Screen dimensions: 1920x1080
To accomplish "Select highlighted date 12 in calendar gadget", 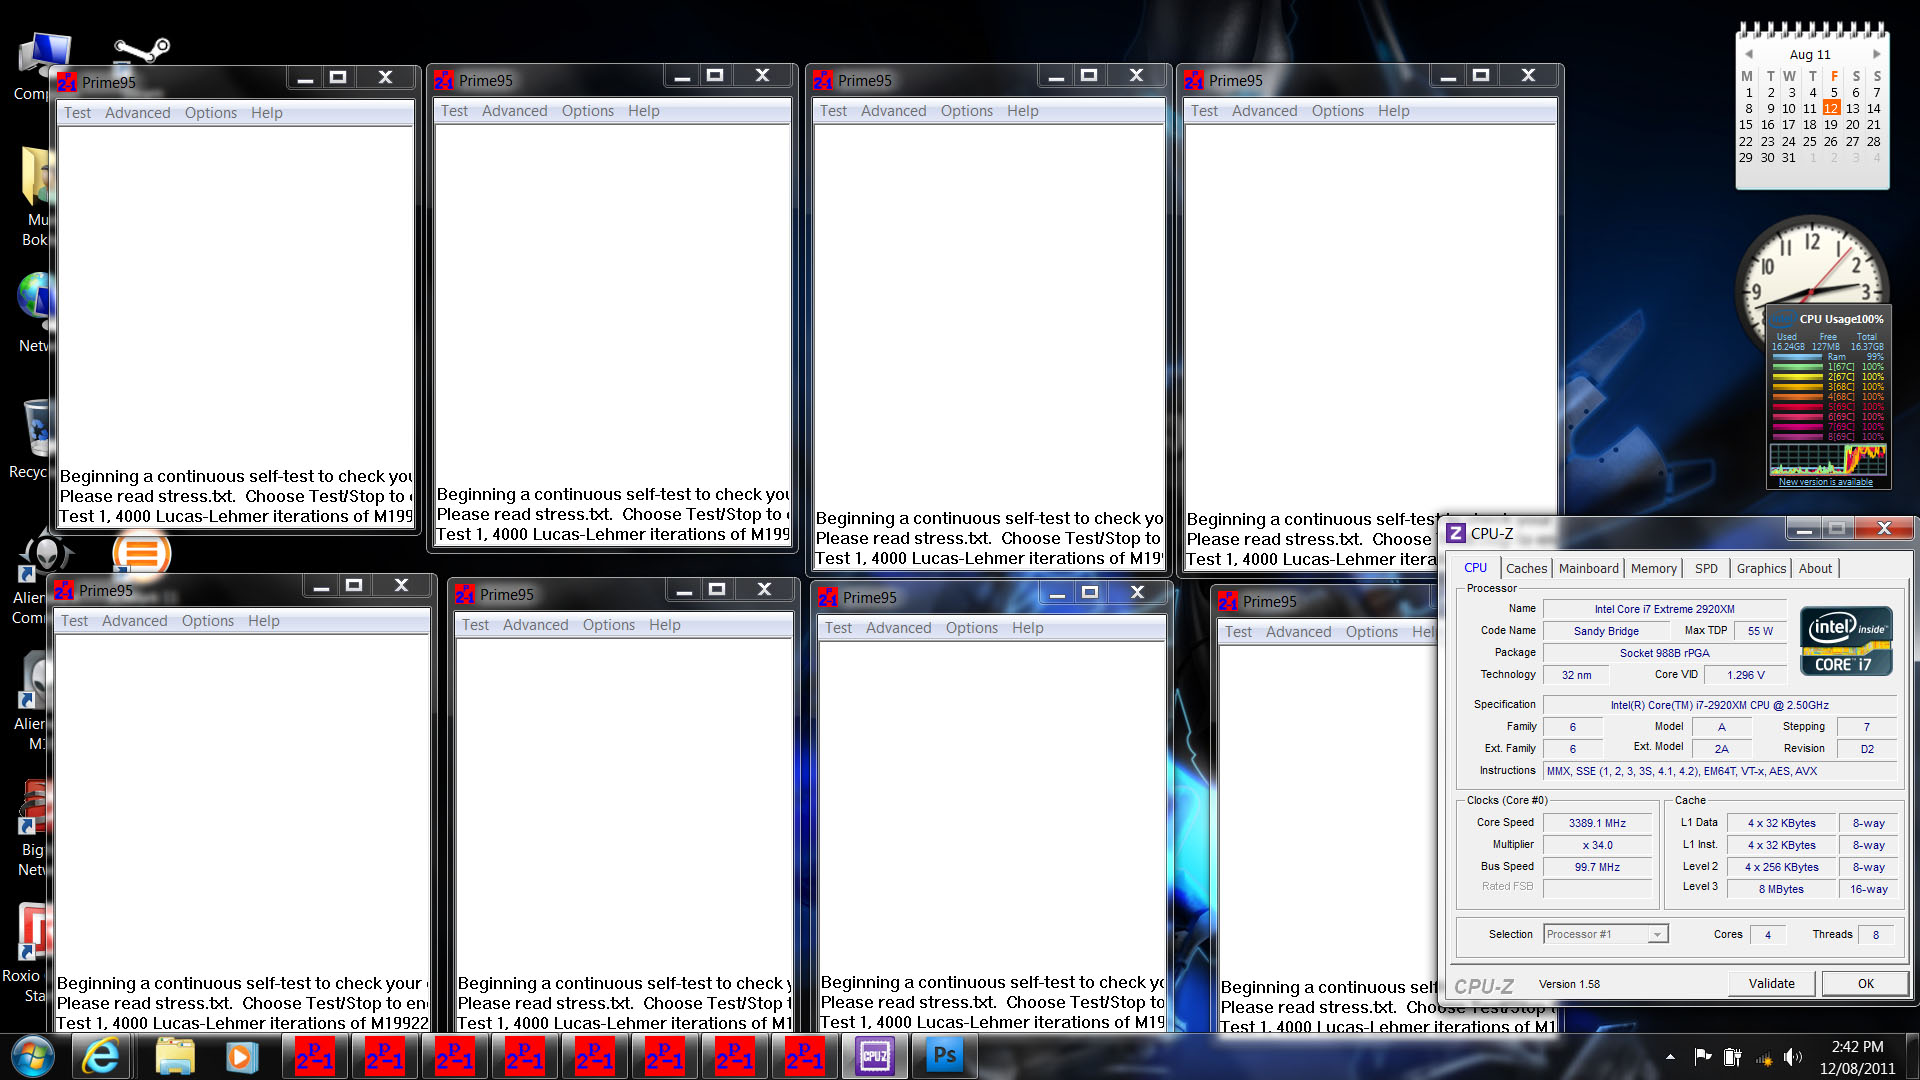I will [x=1831, y=108].
